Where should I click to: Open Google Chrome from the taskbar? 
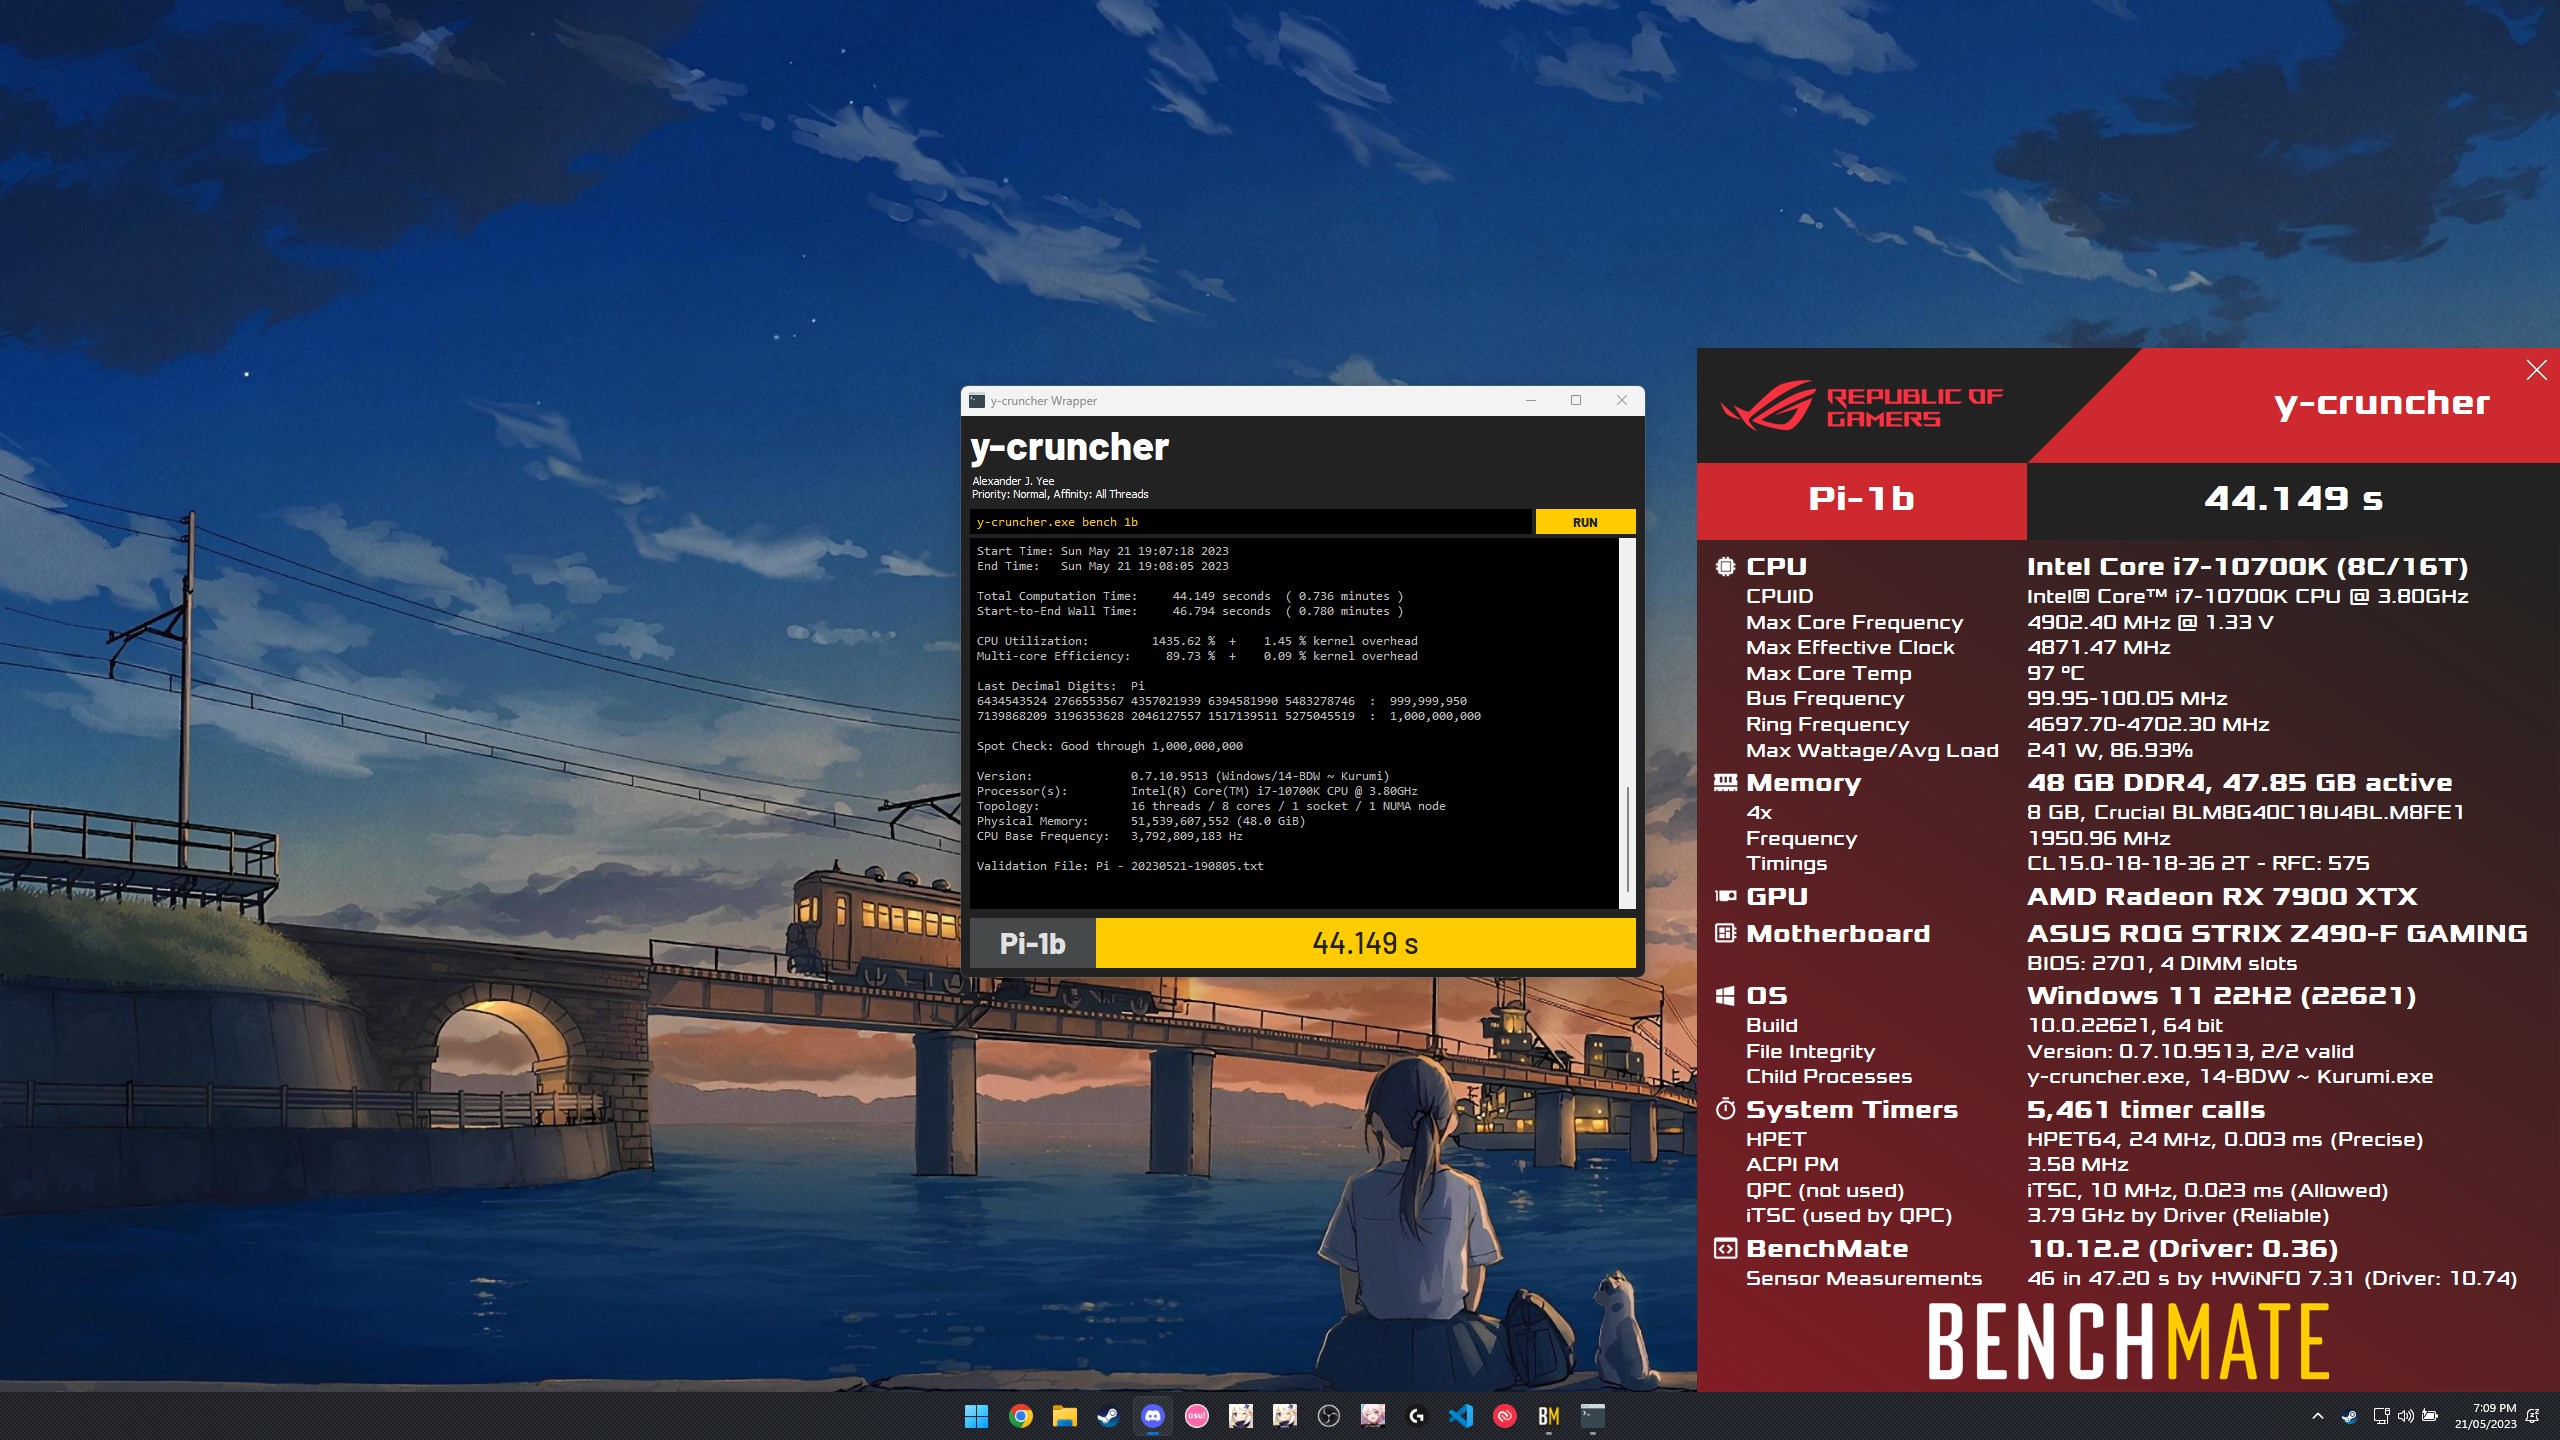(1020, 1416)
